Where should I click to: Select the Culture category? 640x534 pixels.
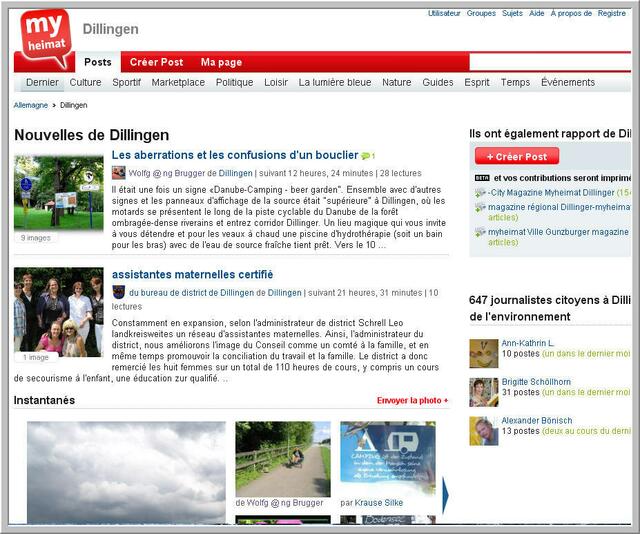tap(85, 82)
